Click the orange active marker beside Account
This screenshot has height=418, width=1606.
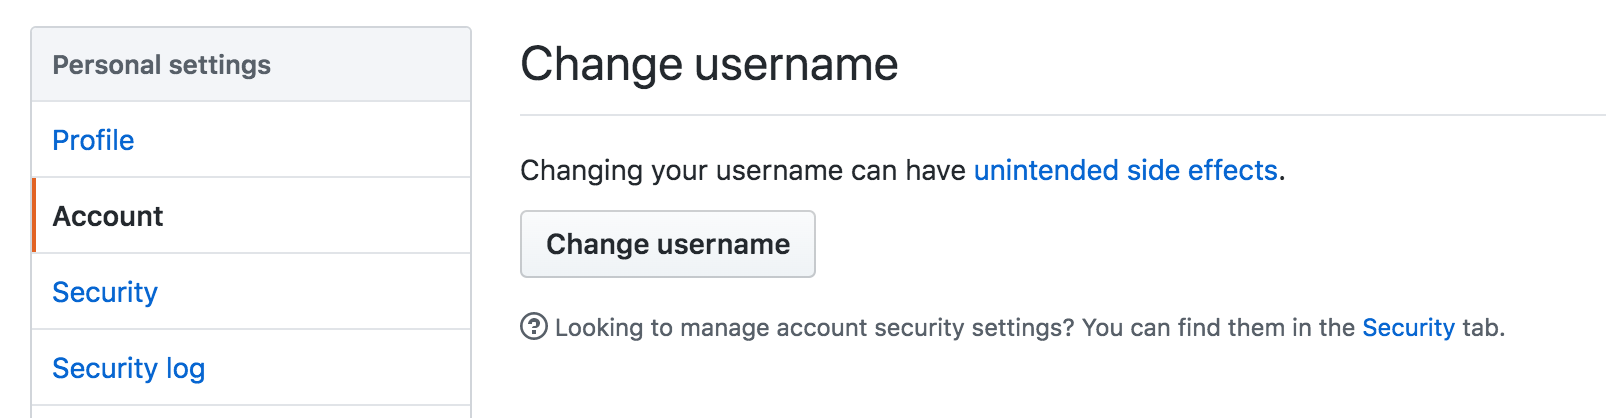[x=34, y=216]
